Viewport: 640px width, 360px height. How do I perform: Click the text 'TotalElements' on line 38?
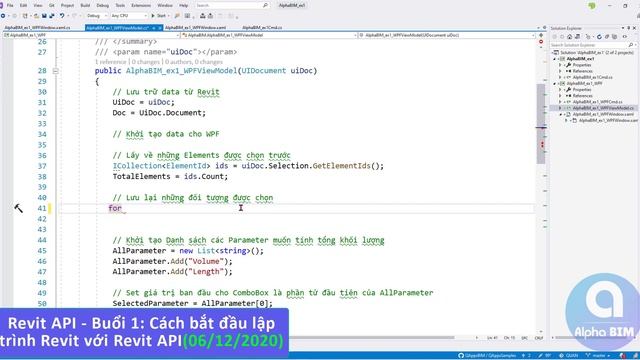(141, 176)
